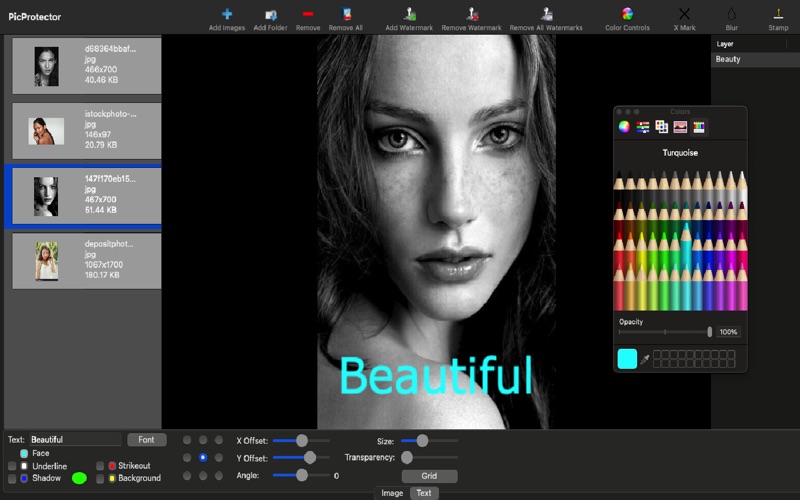Viewport: 800px width, 500px height.
Task: Click the Add Images toolbar icon
Action: 227,14
